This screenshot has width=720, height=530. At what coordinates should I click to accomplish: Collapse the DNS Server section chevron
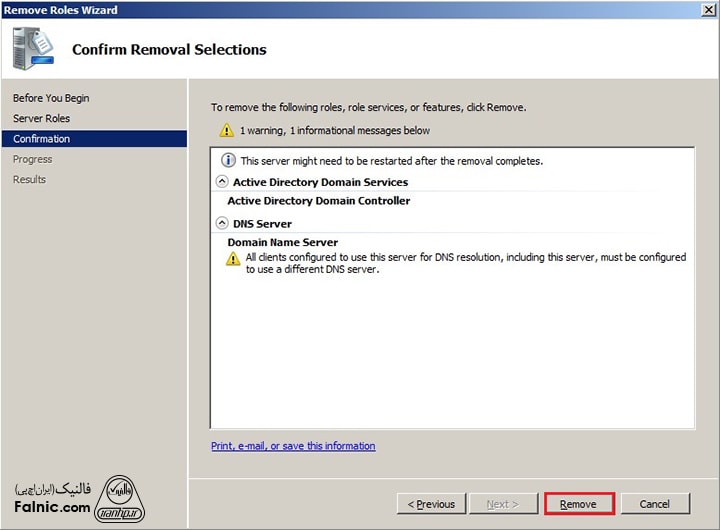click(222, 224)
